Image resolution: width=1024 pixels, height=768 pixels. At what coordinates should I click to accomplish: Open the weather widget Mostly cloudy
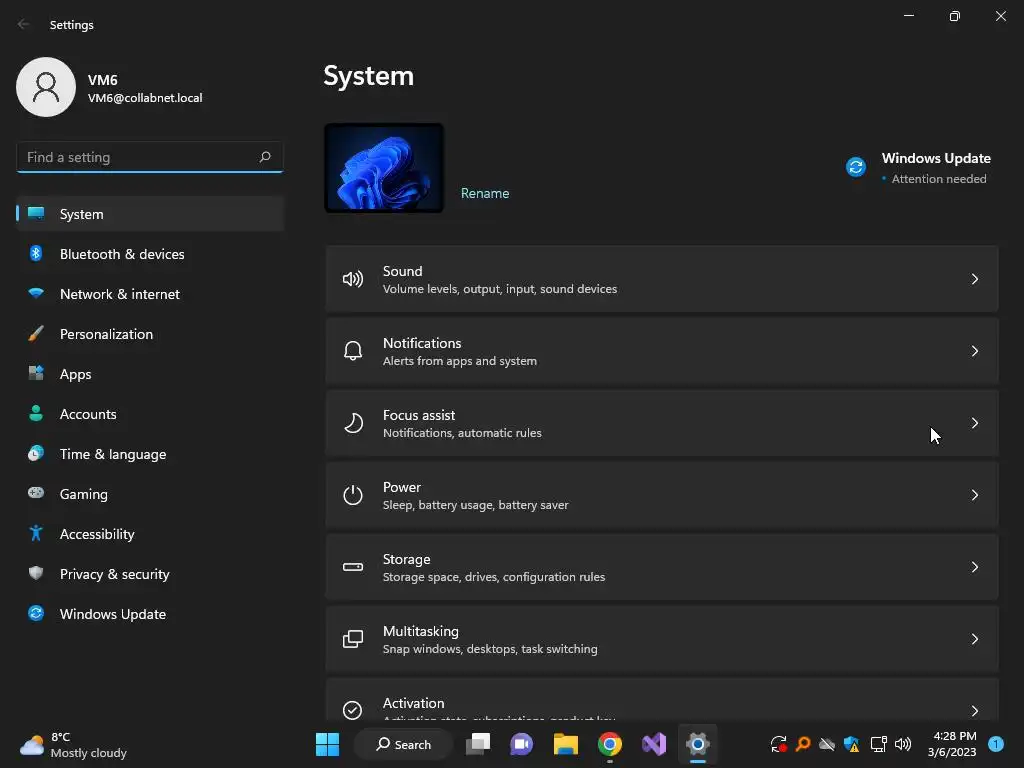pyautogui.click(x=73, y=744)
